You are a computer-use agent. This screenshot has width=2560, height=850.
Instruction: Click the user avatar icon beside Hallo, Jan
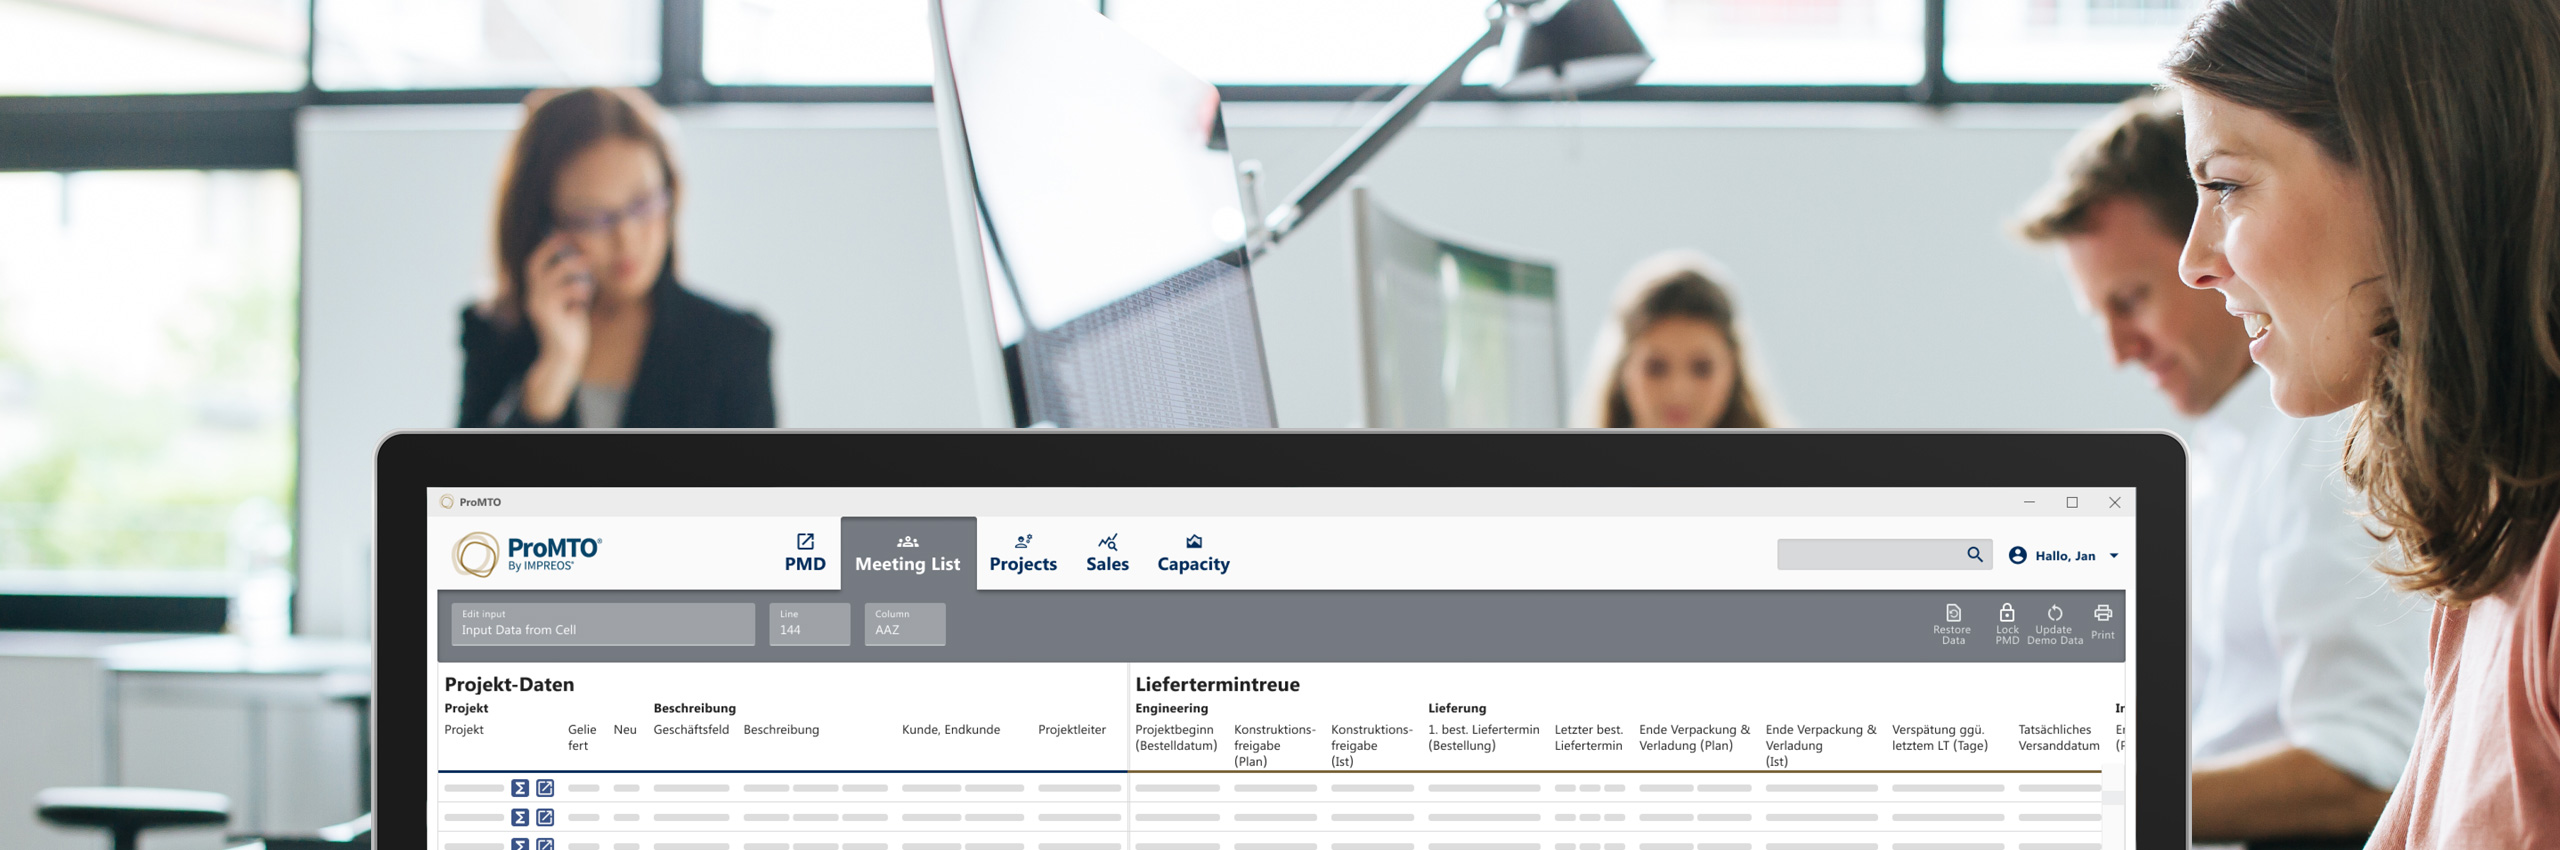[x=2017, y=555]
